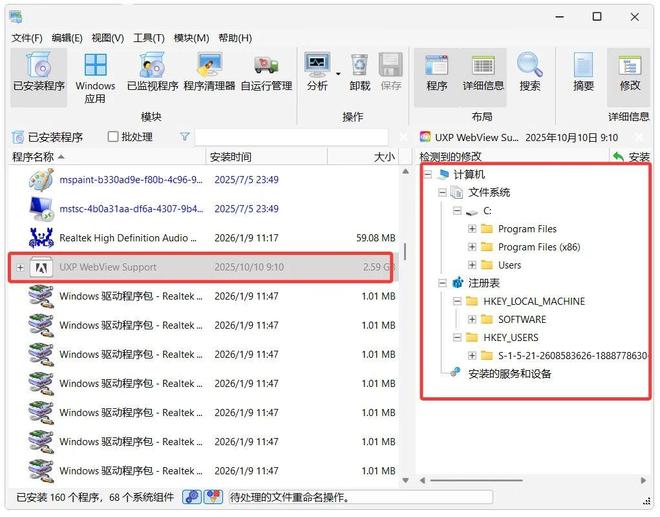Screen dimensions: 660x517
Task: Open the 已安装程序 module in ribbon
Action: tap(39, 77)
